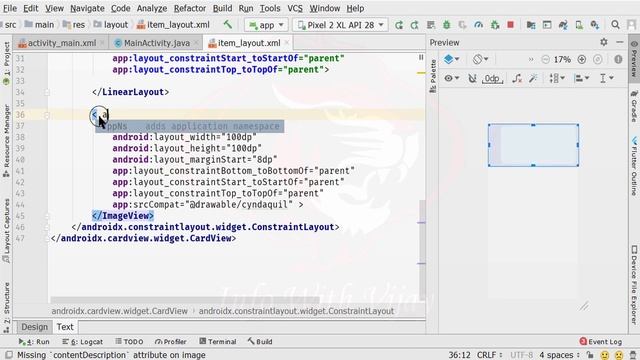Switch to MainActivity.java tab
Image resolution: width=640 pixels, height=360 pixels.
click(157, 43)
